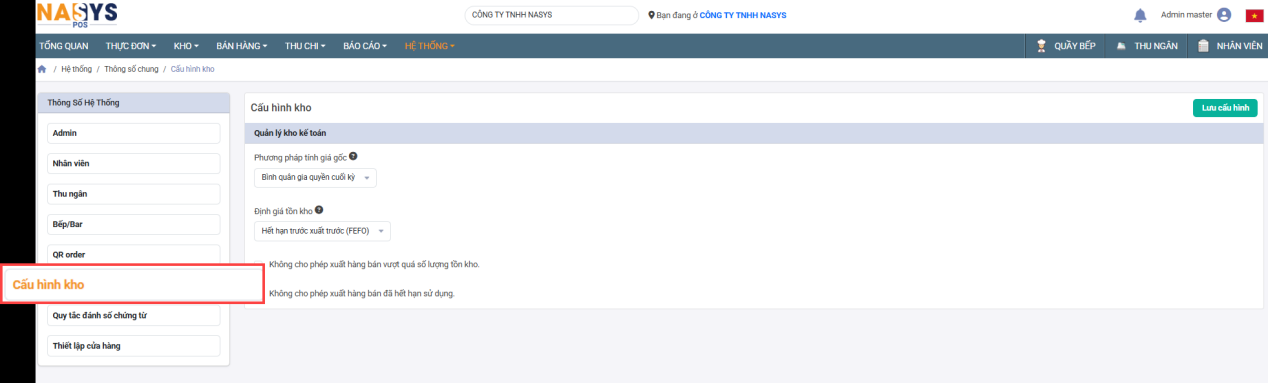This screenshot has width=1268, height=383.
Task: Expand the BÁN HÀNG menu
Action: click(x=241, y=46)
